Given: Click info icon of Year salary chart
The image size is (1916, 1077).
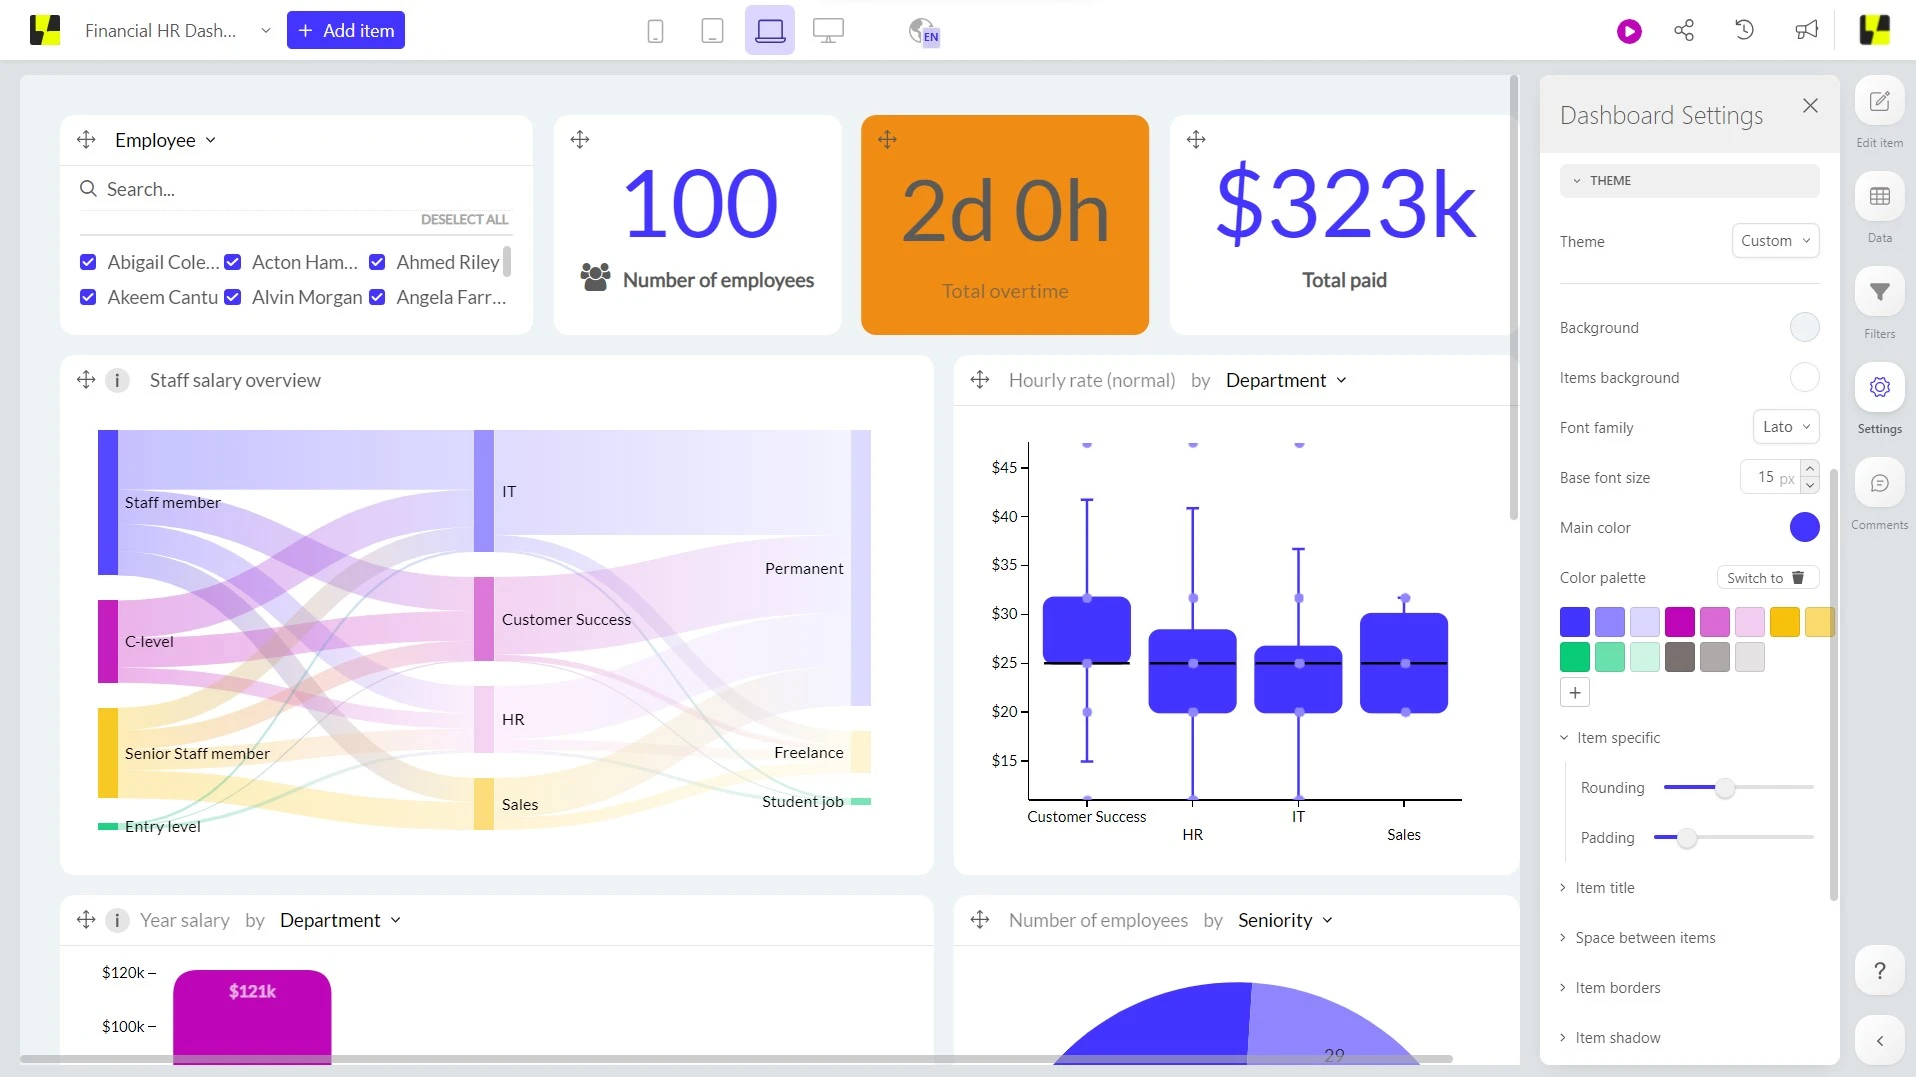Looking at the screenshot, I should point(117,920).
